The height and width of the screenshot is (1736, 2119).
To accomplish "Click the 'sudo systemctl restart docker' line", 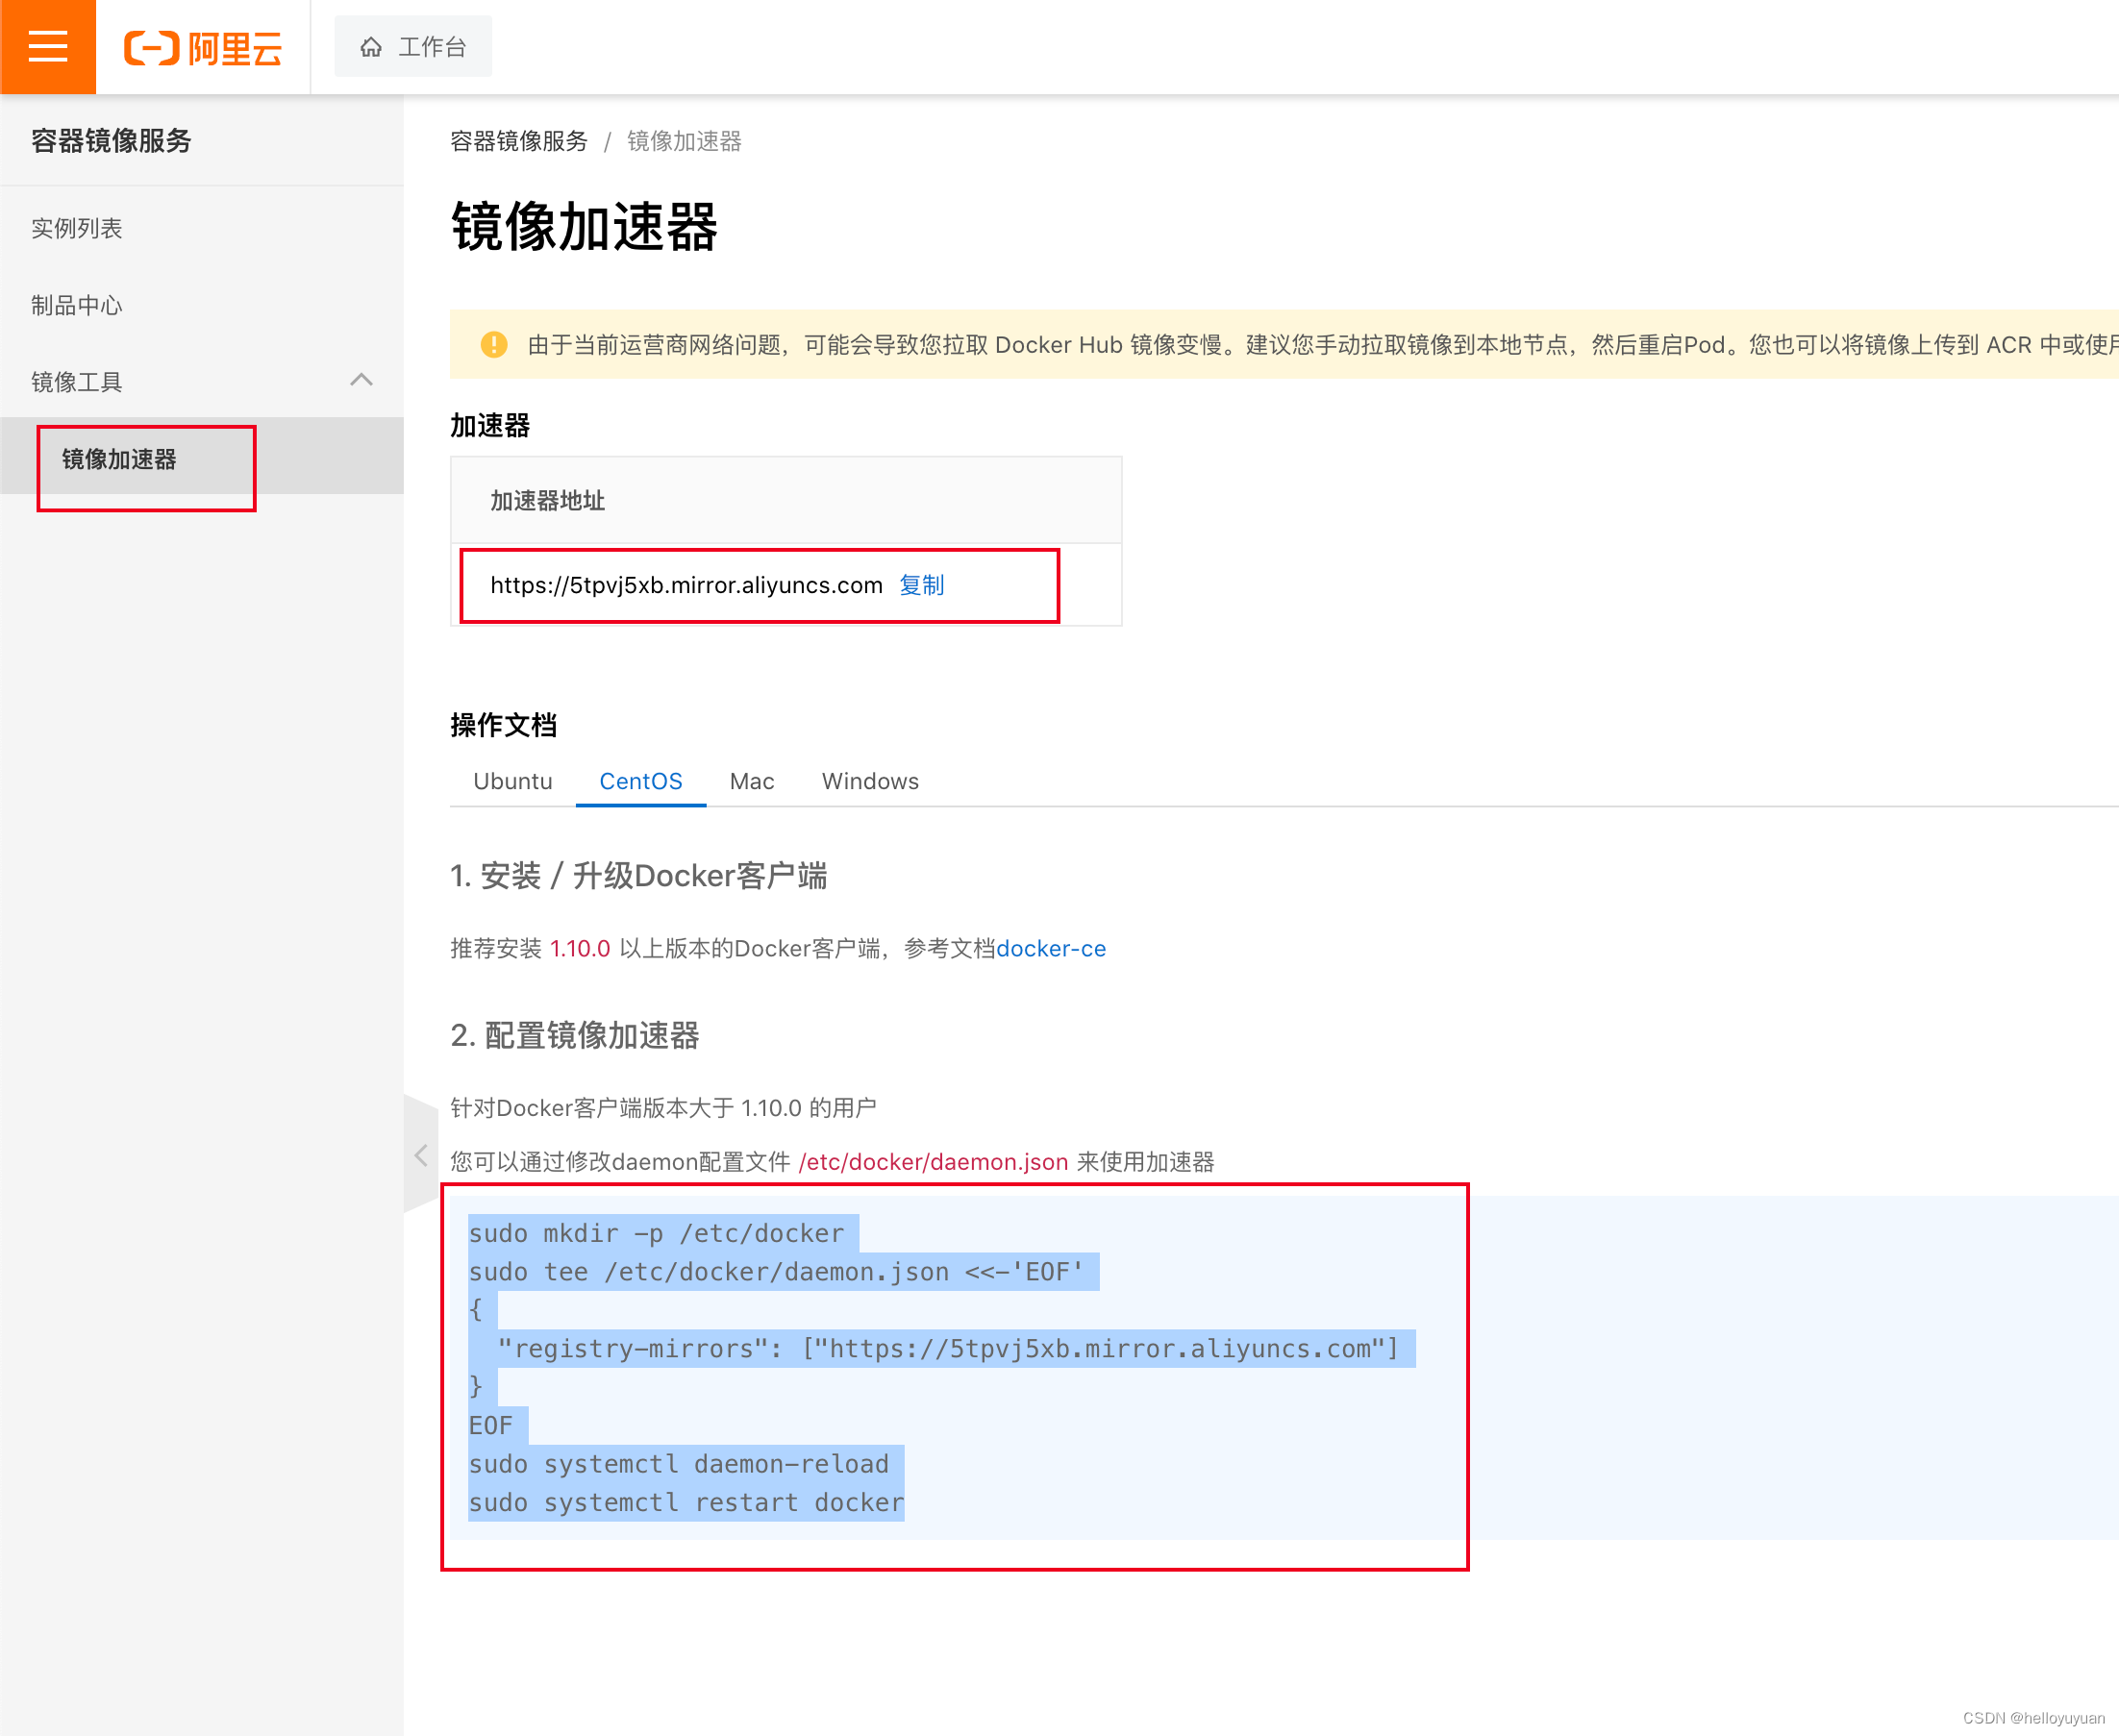I will click(686, 1502).
